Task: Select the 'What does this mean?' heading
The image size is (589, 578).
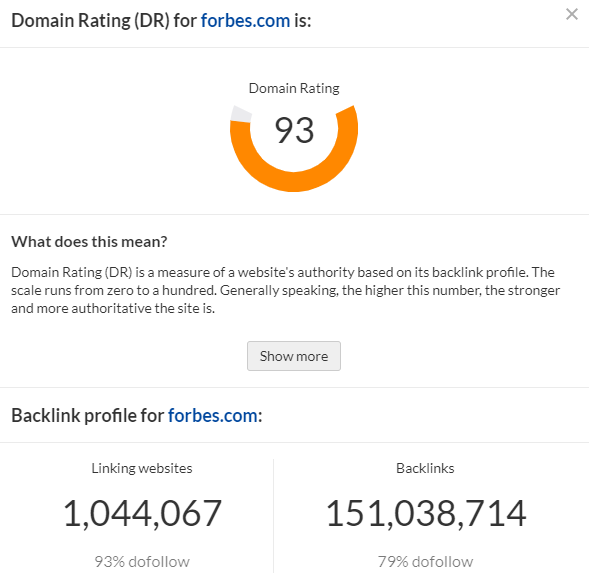Action: [x=89, y=241]
